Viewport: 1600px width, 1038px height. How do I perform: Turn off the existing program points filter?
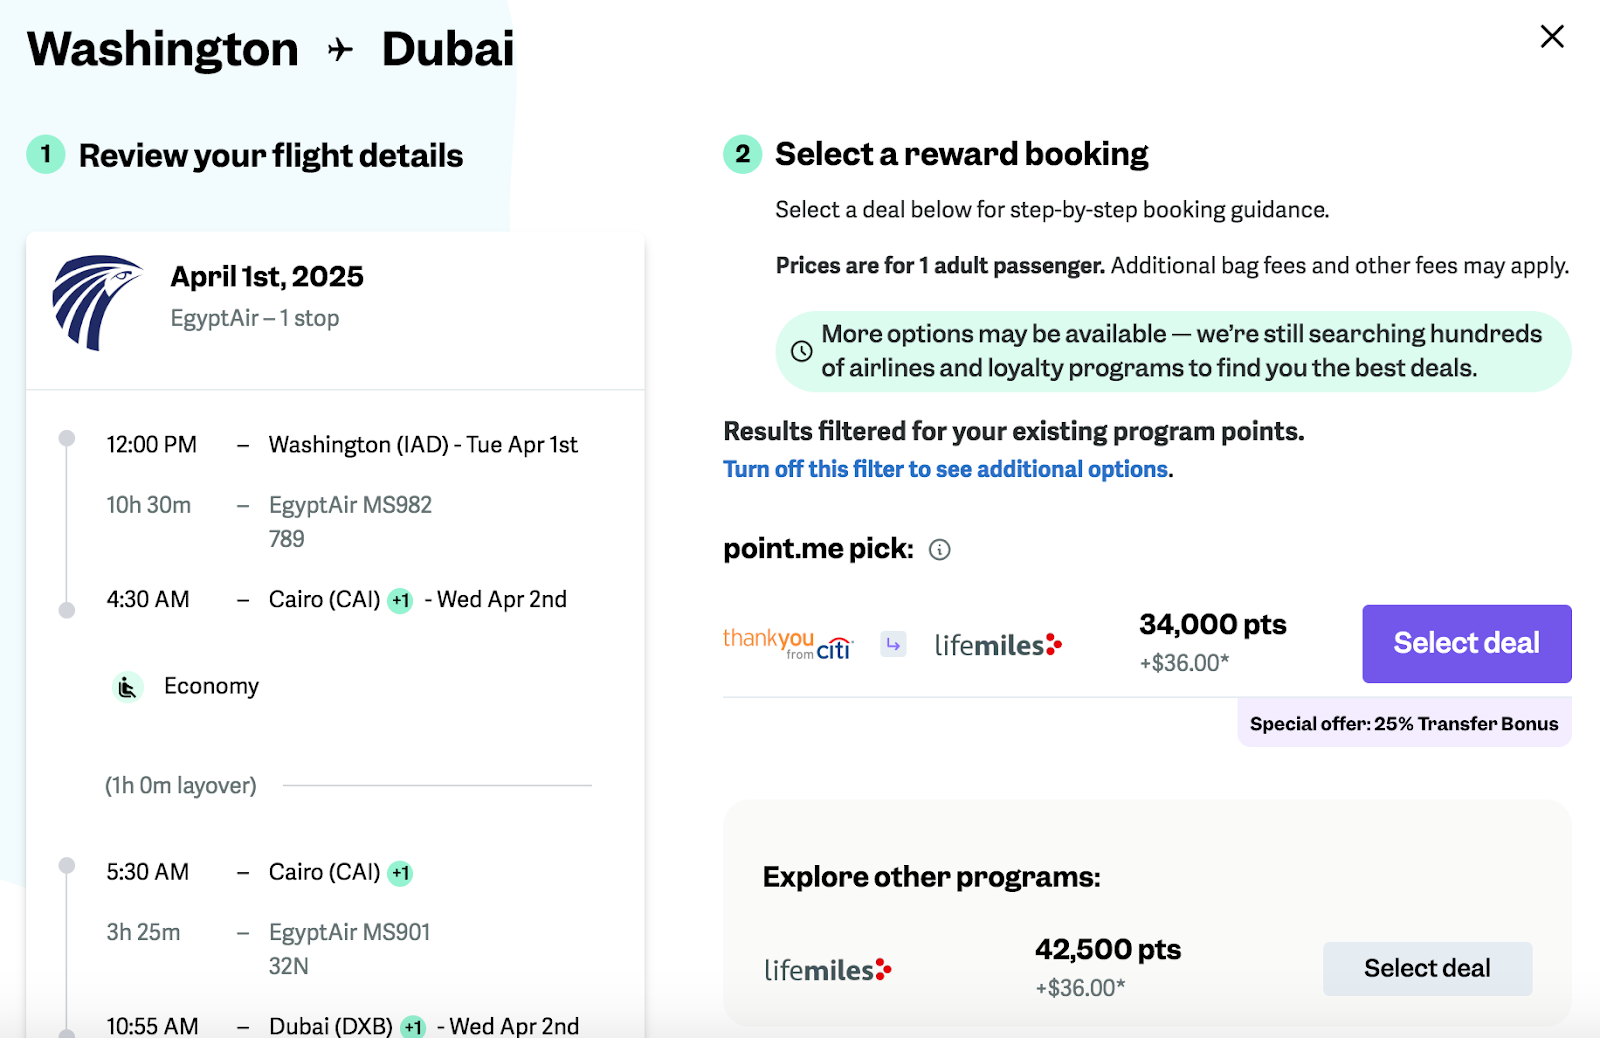pyautogui.click(x=946, y=470)
